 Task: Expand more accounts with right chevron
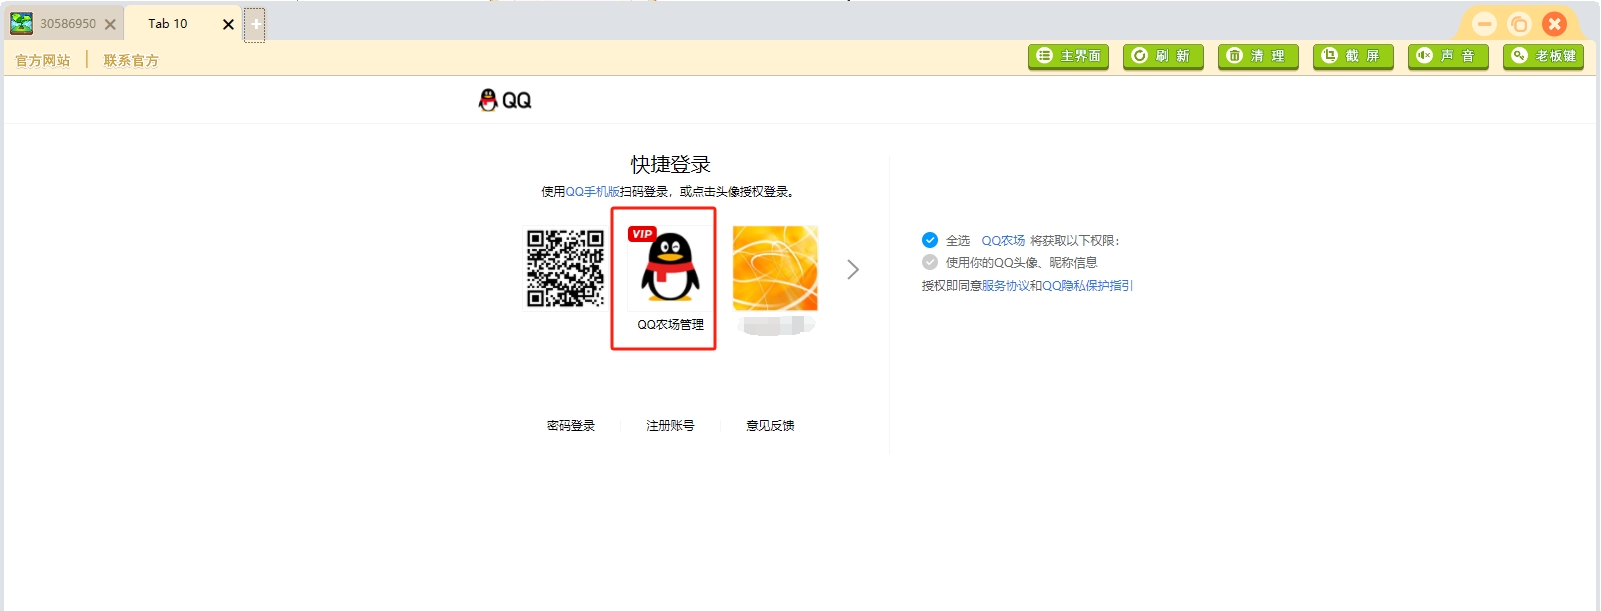(853, 269)
